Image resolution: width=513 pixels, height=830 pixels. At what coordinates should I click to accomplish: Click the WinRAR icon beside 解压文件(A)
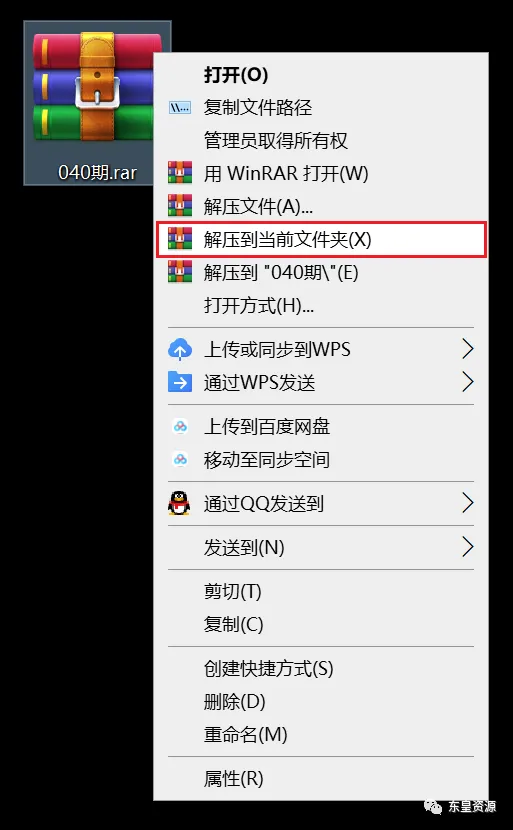tap(180, 206)
